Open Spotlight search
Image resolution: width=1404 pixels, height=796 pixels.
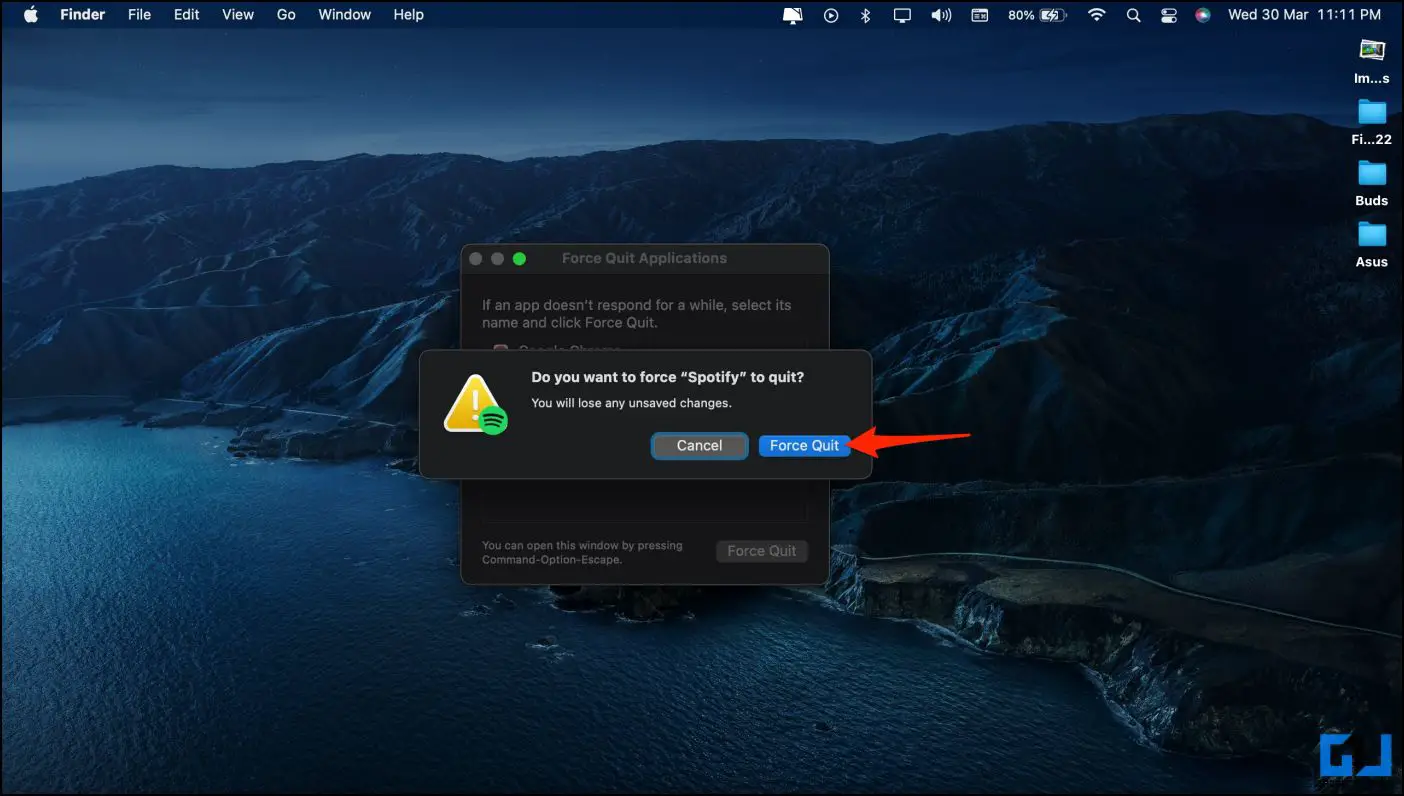[1133, 15]
